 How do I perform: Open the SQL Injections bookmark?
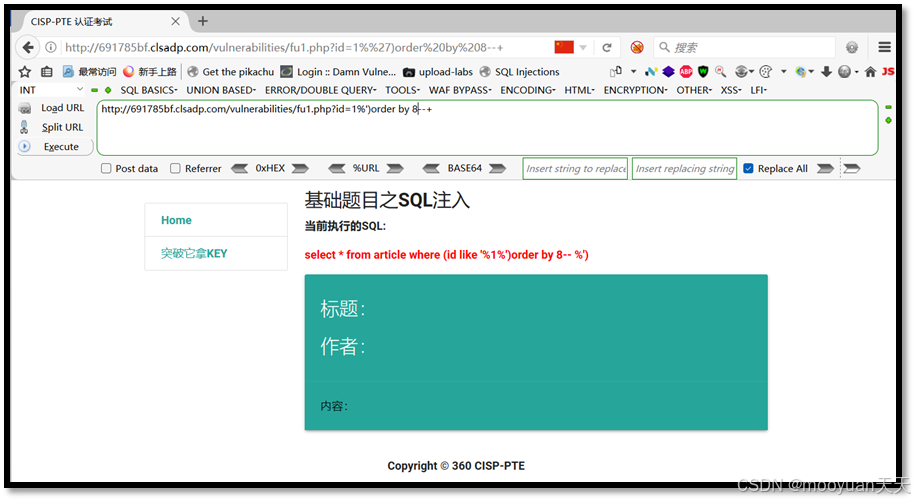(519, 72)
